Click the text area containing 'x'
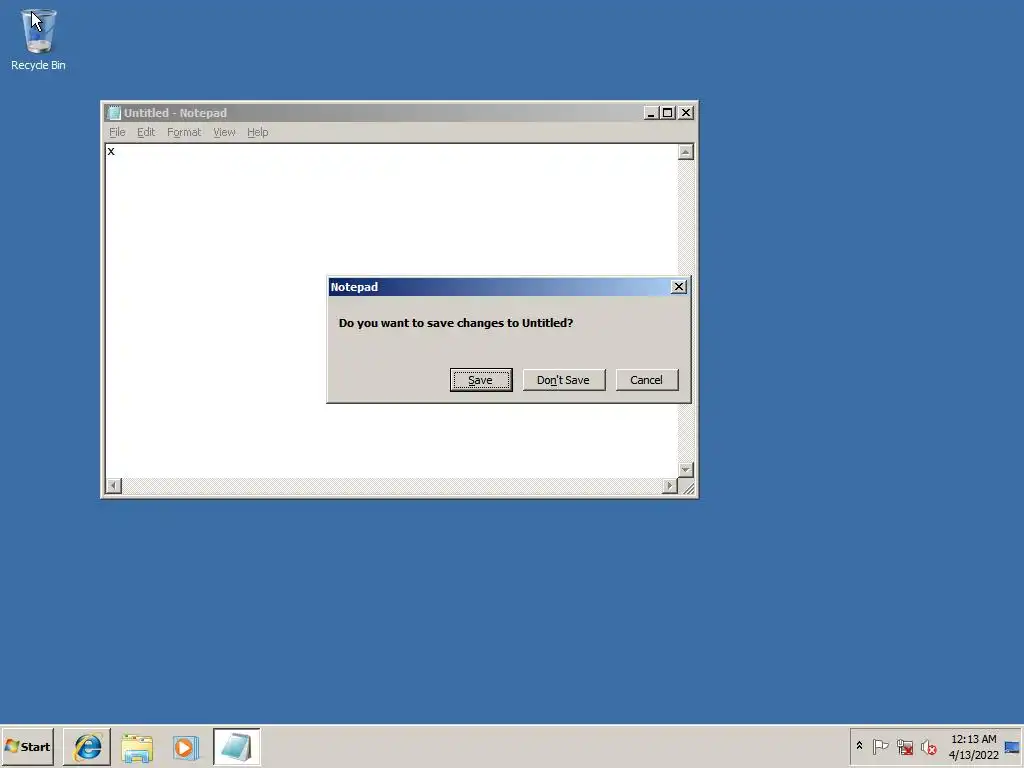 pyautogui.click(x=391, y=311)
